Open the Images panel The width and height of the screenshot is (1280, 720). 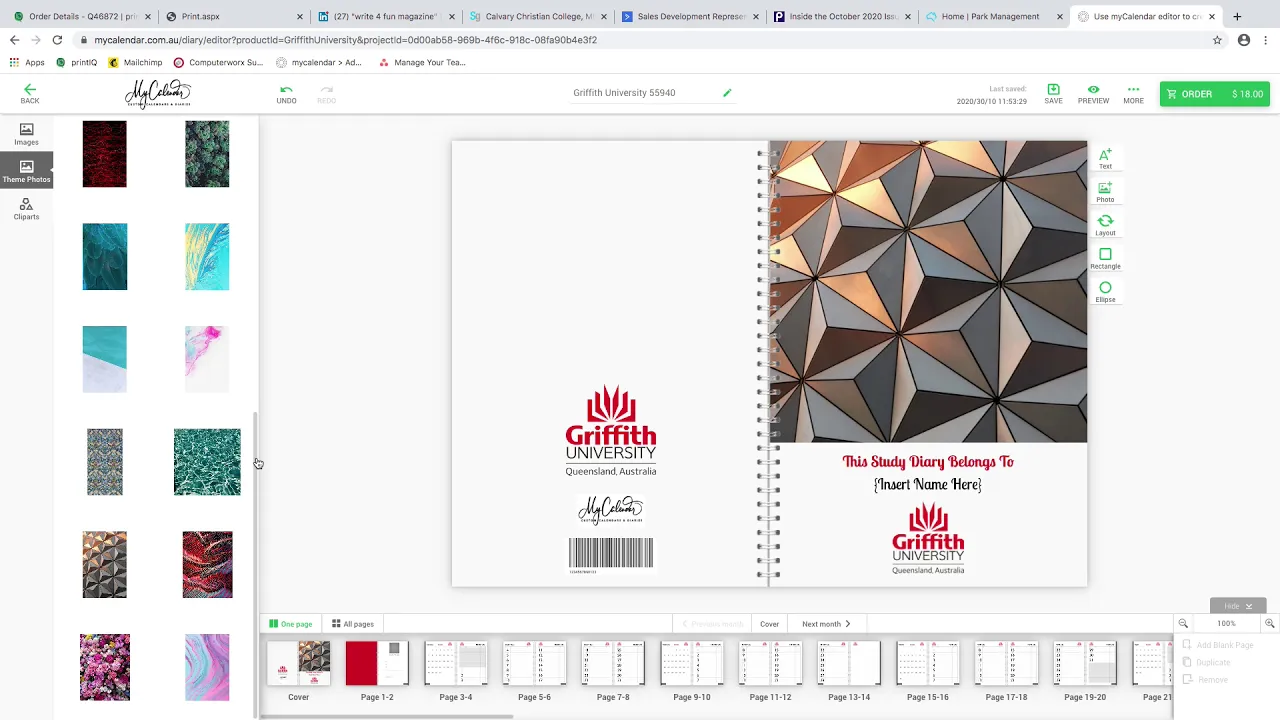coord(26,134)
